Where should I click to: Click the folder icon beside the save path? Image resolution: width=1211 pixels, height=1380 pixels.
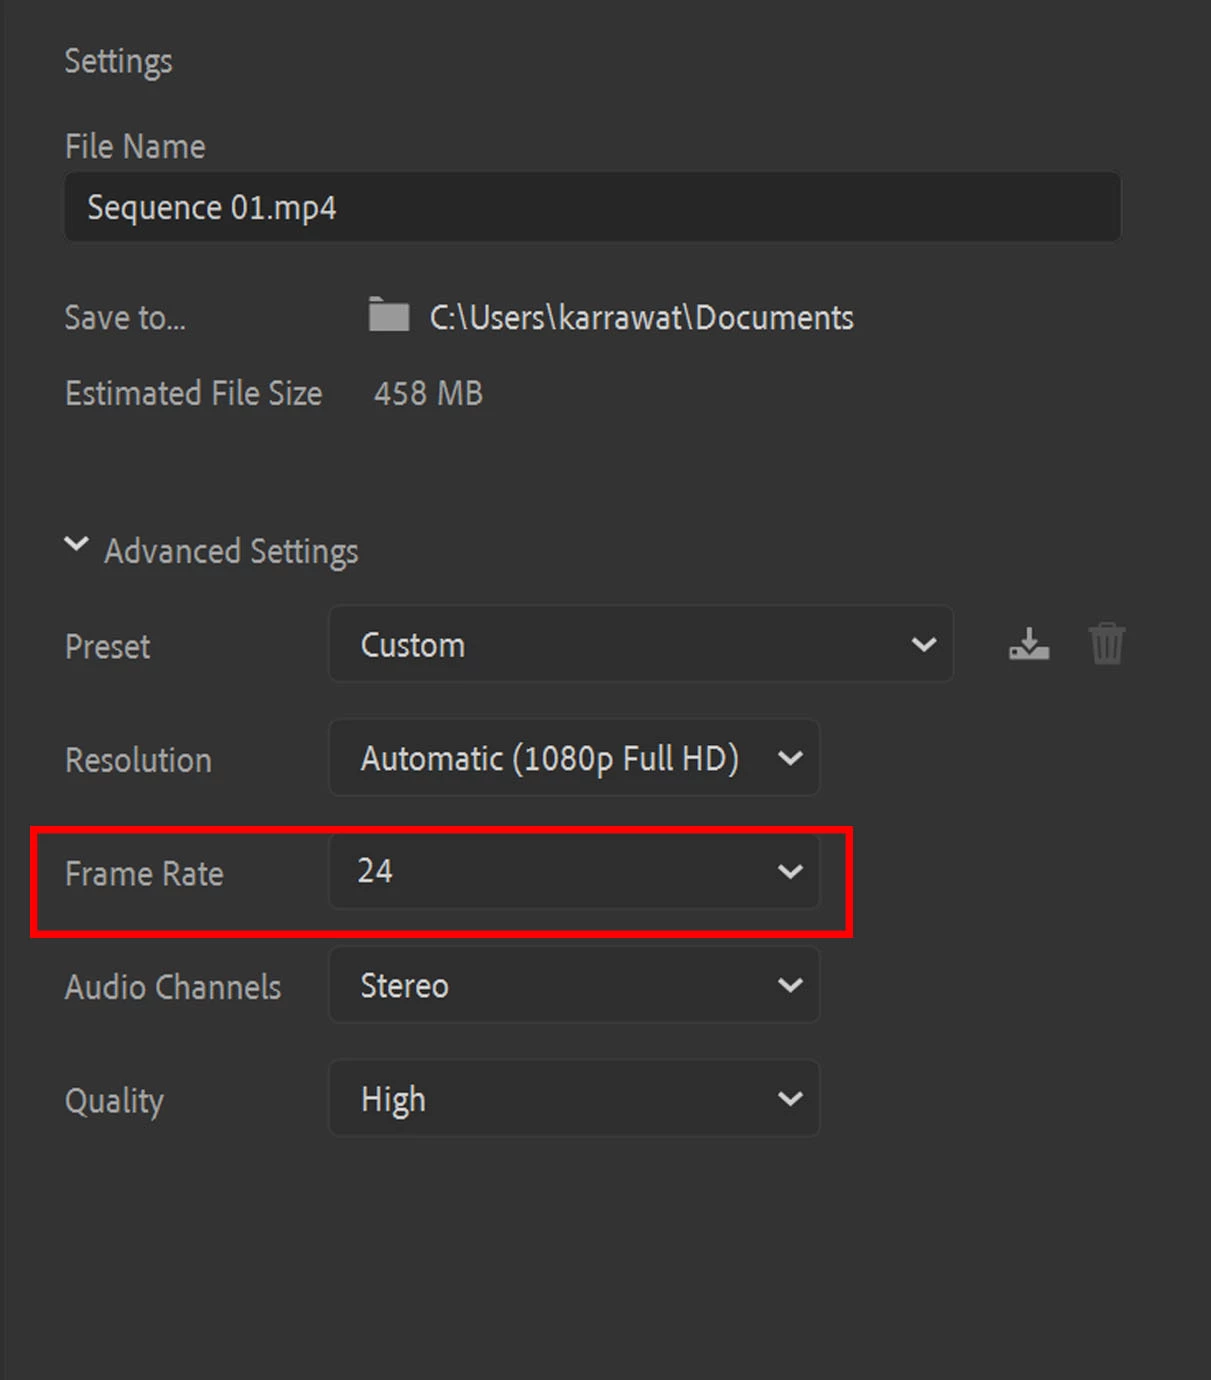[389, 315]
